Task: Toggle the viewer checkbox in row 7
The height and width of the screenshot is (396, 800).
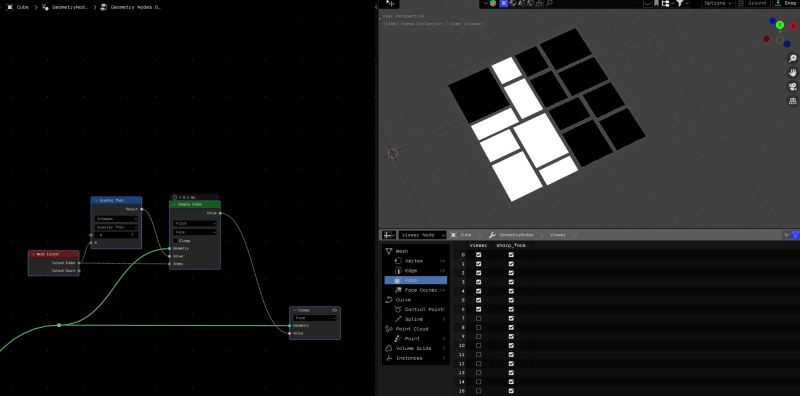Action: [478, 318]
